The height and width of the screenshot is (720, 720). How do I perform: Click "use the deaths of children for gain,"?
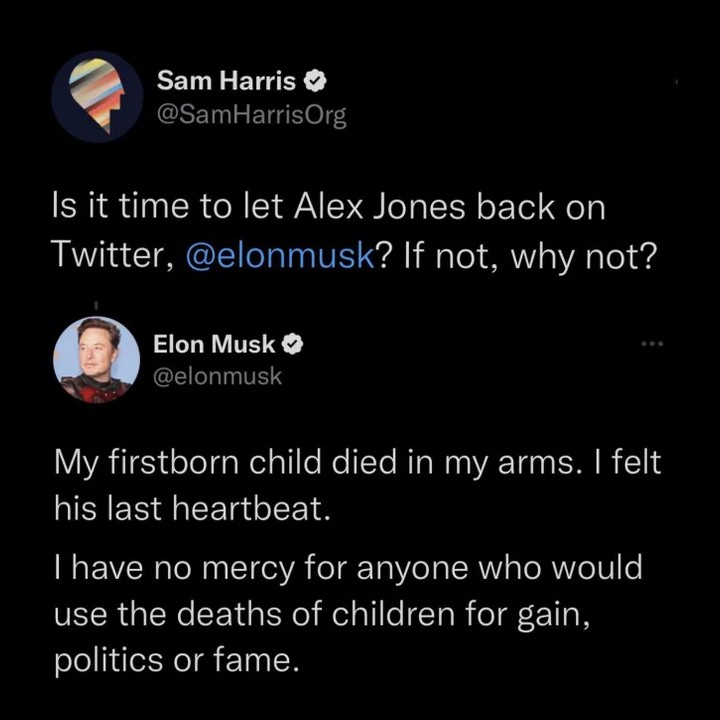(316, 615)
